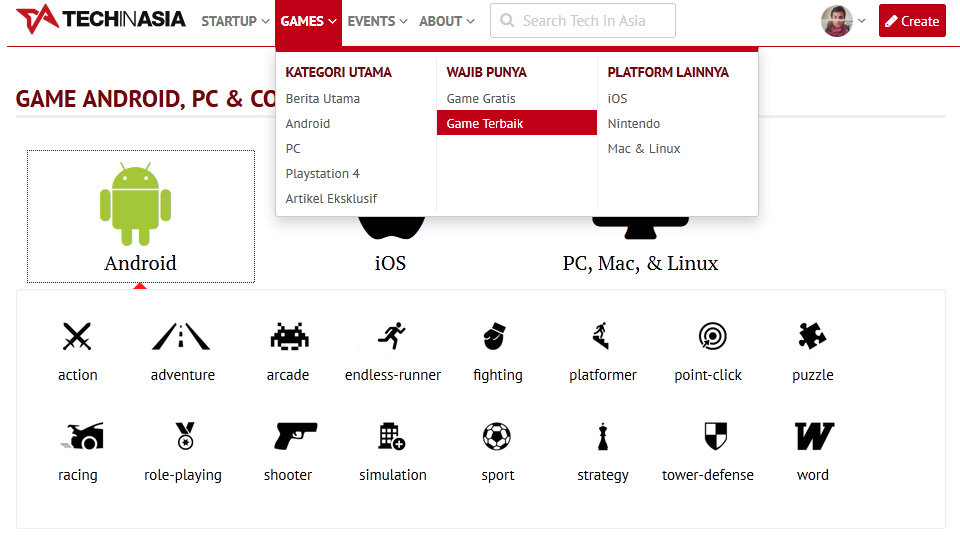Open the user avatar account menu

point(843,21)
